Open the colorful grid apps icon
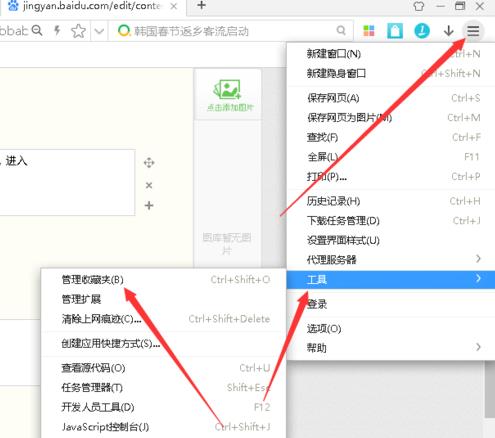Screen dimensions: 495x438 click(369, 31)
